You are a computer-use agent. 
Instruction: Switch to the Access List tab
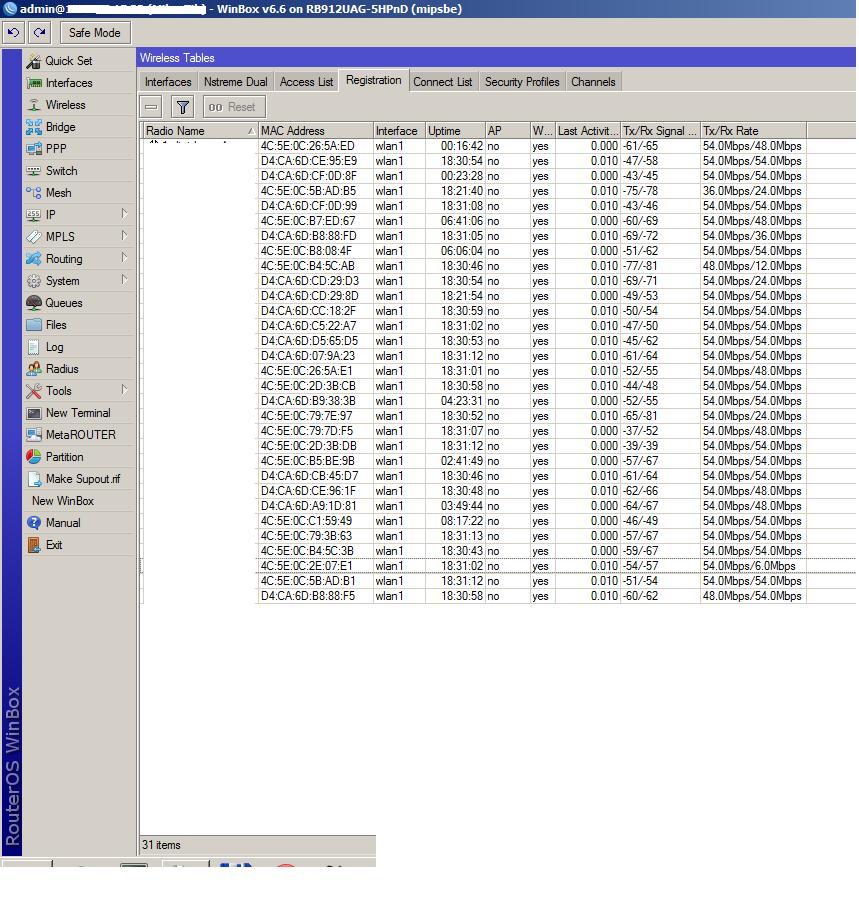pyautogui.click(x=306, y=82)
